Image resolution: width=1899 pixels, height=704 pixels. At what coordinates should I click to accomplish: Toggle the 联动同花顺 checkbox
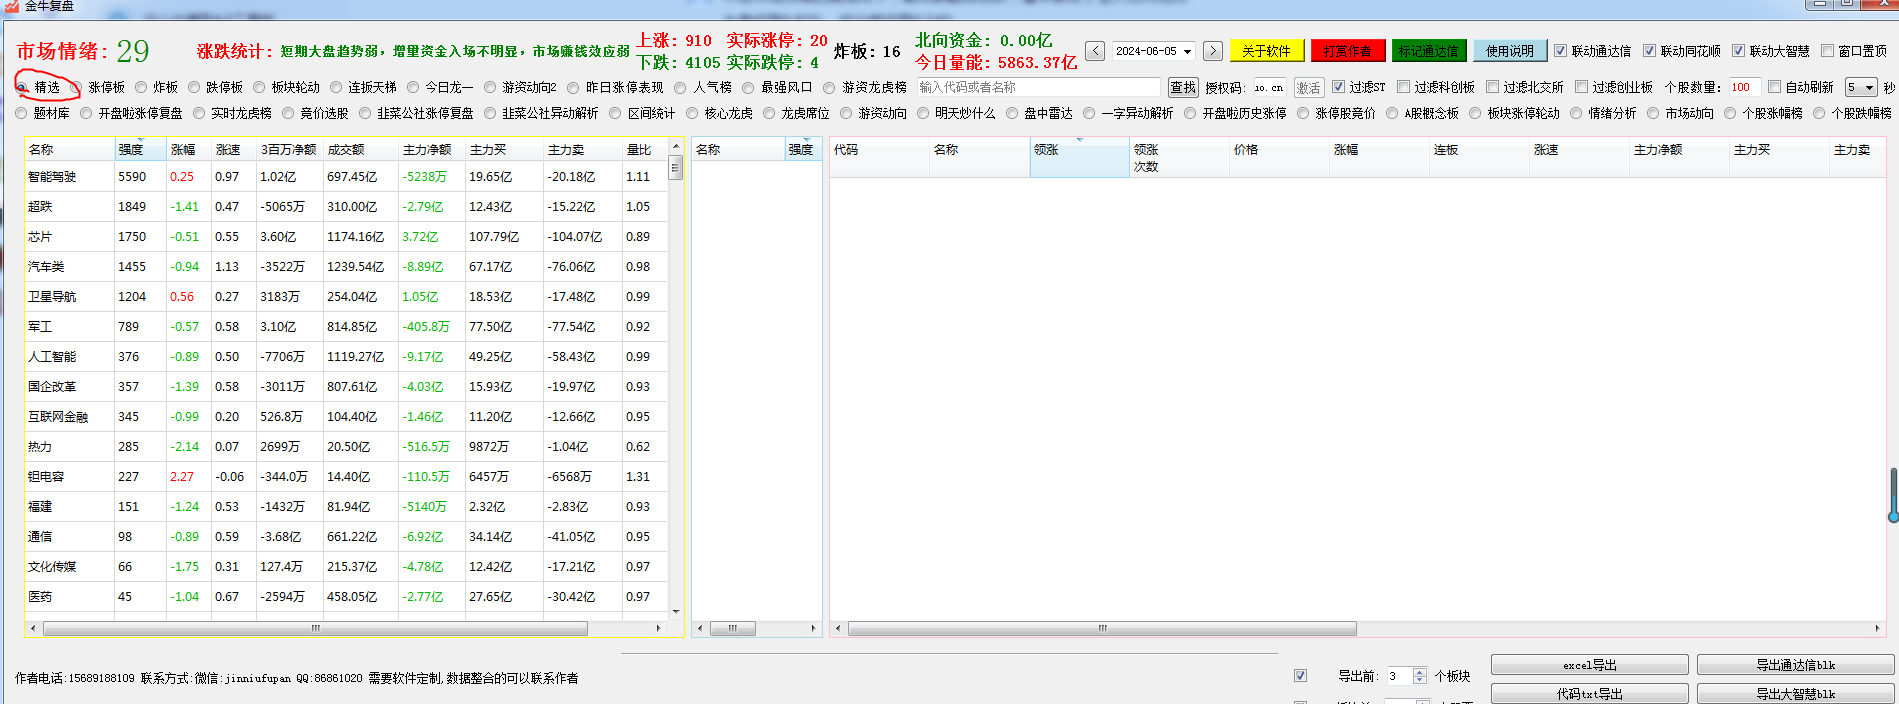(1649, 51)
